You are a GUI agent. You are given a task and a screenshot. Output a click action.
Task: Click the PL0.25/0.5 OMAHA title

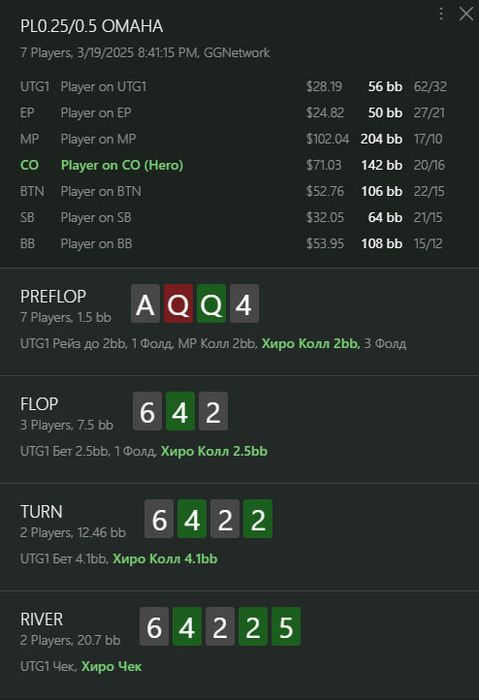click(x=92, y=26)
